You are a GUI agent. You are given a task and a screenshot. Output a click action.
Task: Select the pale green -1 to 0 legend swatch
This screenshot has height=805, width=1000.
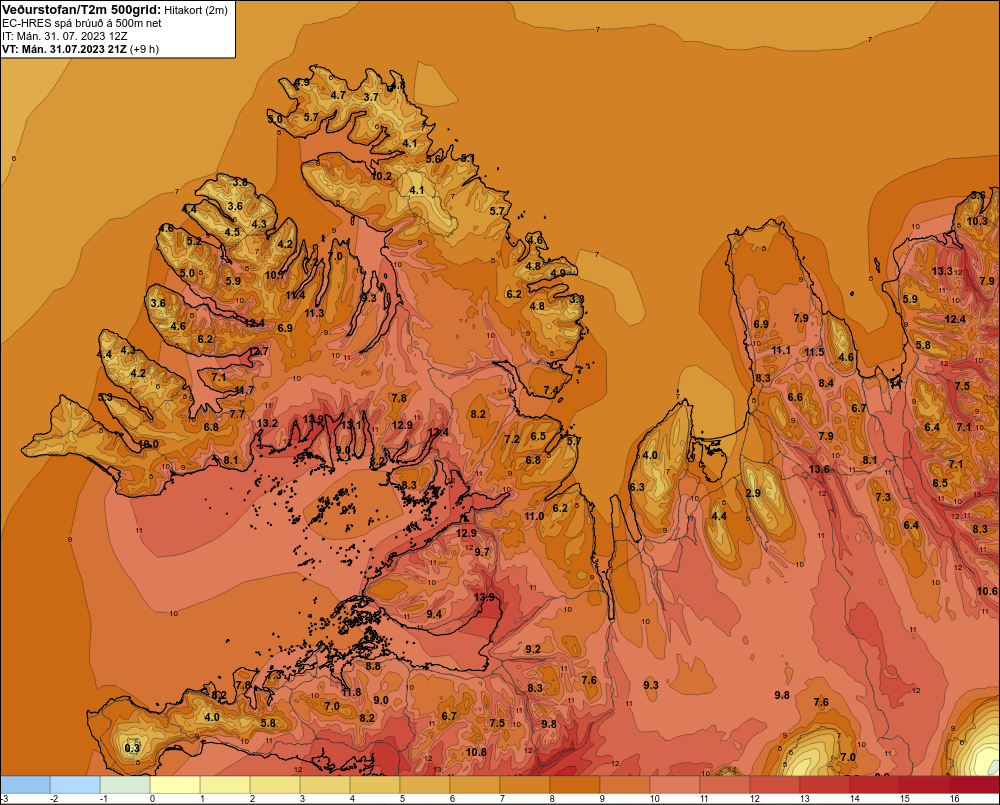tap(125, 785)
